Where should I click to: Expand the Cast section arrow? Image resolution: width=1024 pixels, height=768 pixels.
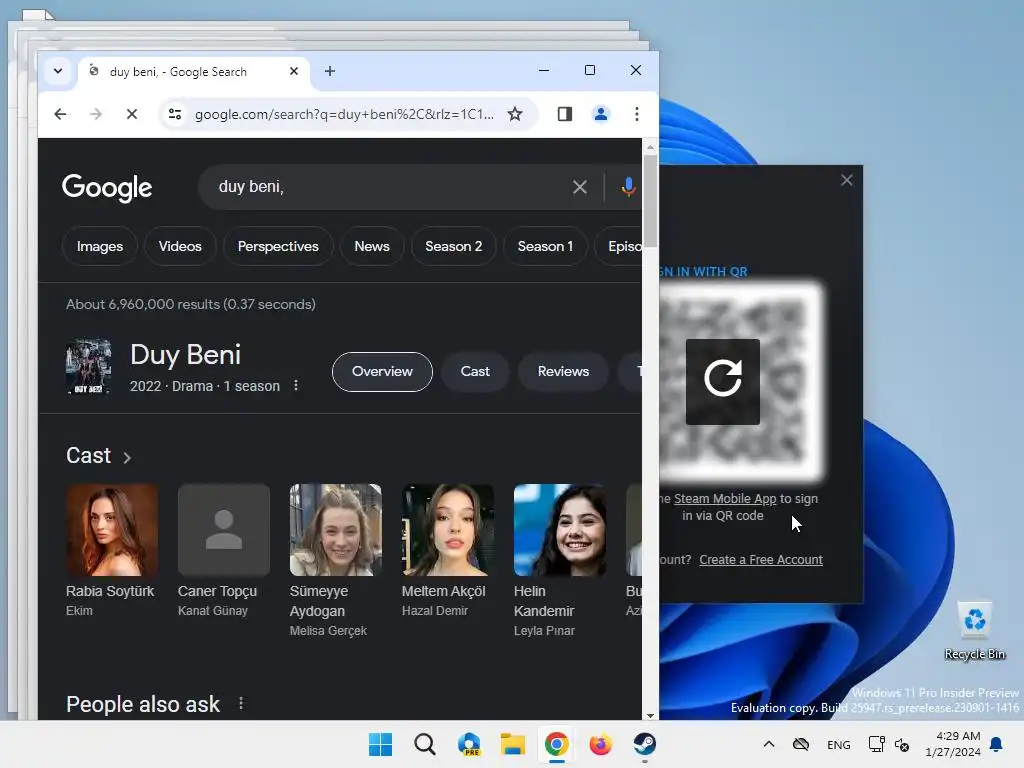127,458
